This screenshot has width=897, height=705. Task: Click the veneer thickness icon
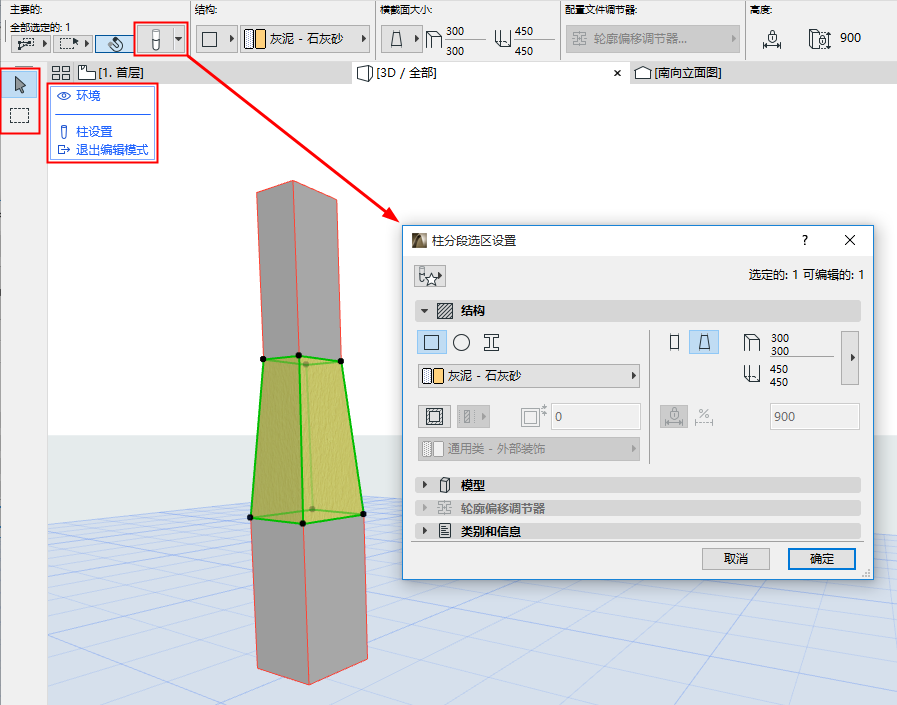click(533, 416)
